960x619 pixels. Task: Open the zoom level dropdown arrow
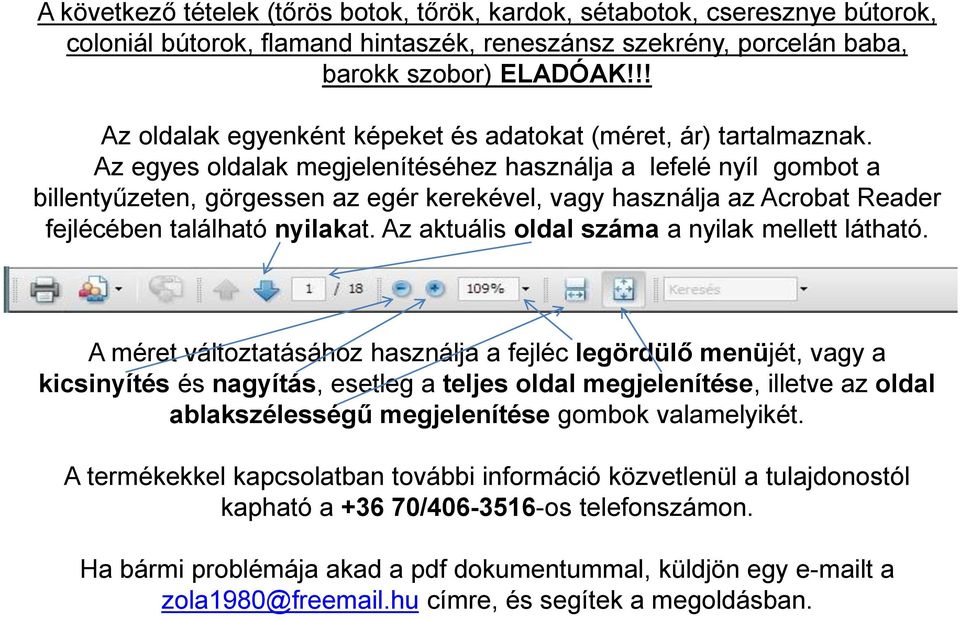pyautogui.click(x=525, y=289)
